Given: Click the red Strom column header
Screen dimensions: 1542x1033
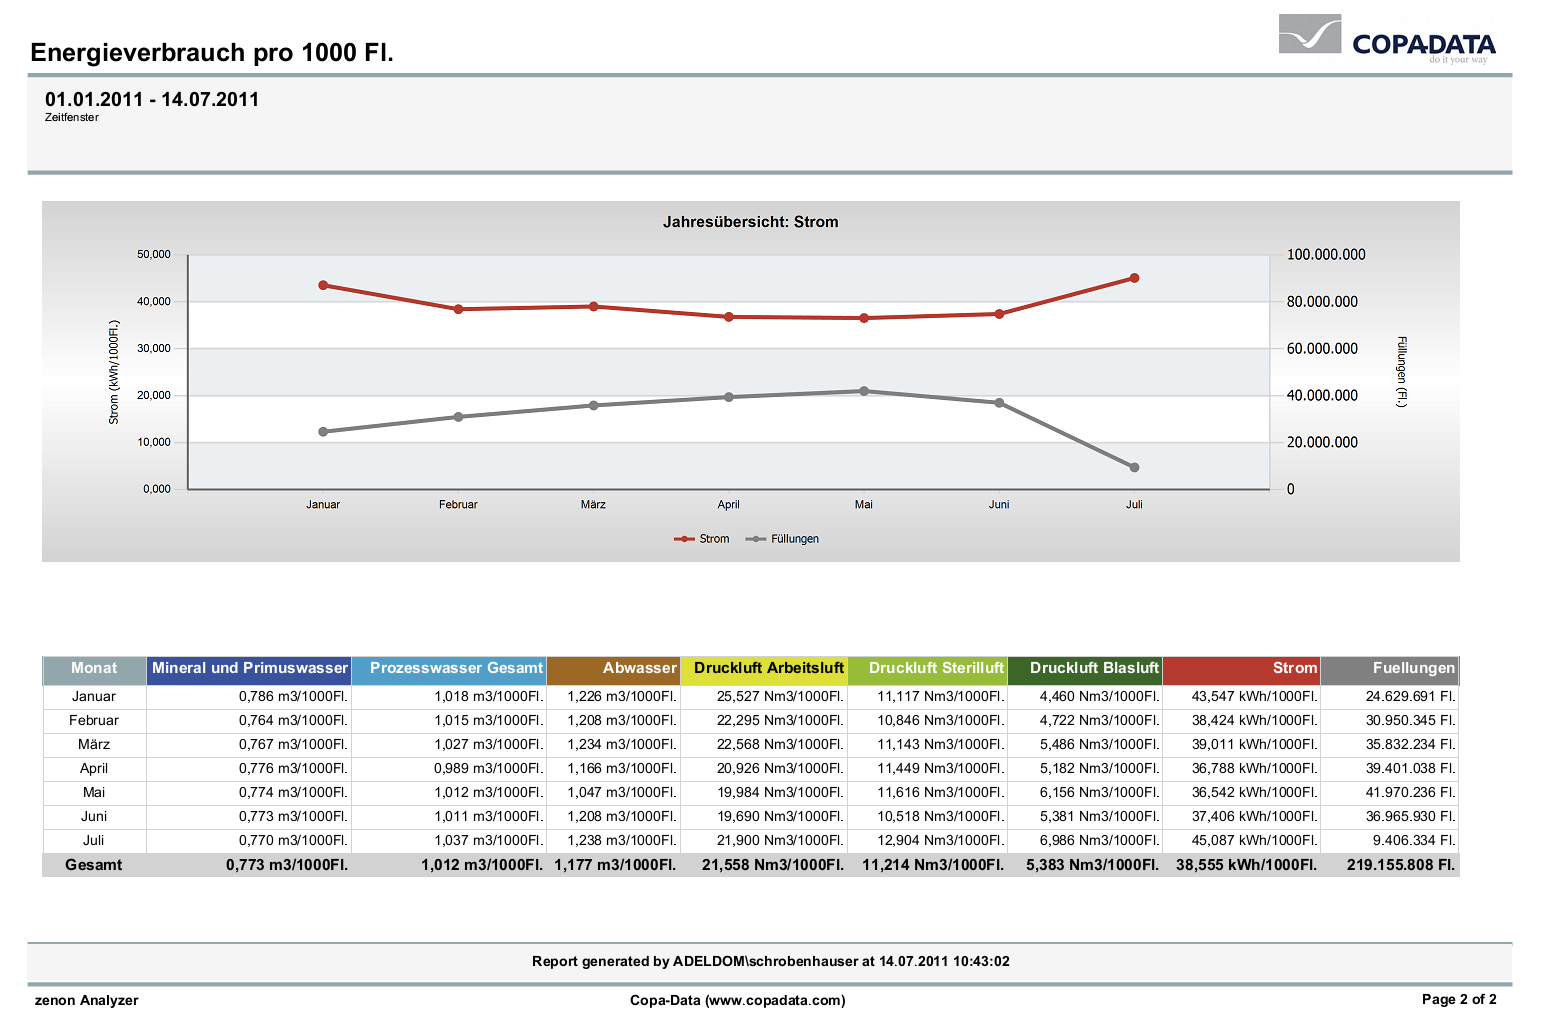Looking at the screenshot, I should pyautogui.click(x=1241, y=669).
